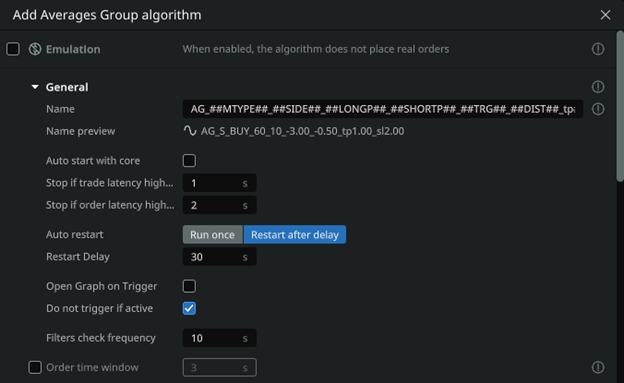Edit the algorithm Name template field
Screen dimensions: 624x383
click(x=383, y=109)
